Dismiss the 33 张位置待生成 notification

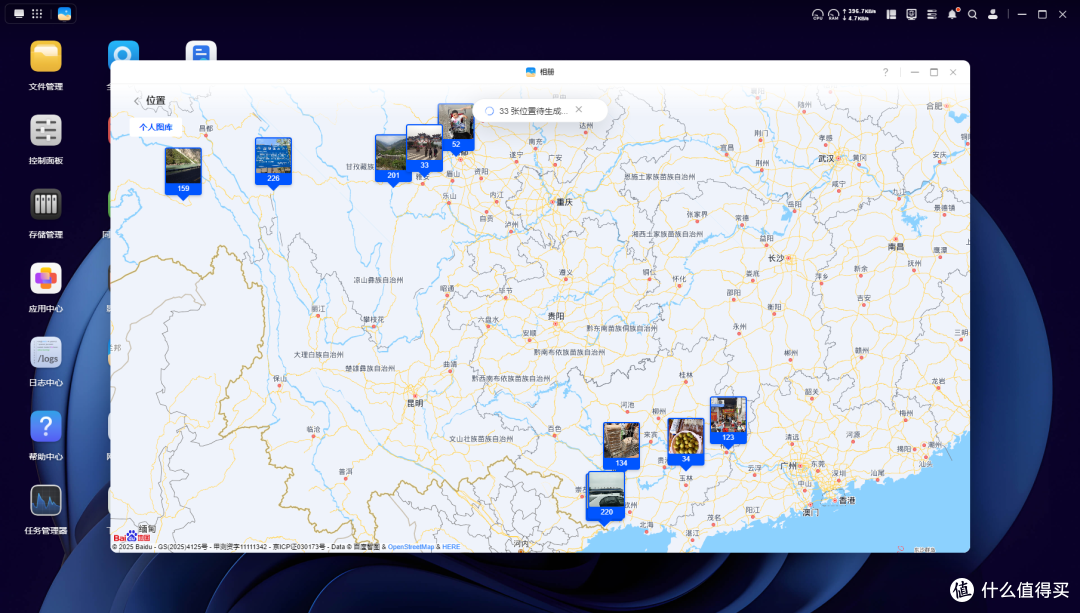click(579, 110)
